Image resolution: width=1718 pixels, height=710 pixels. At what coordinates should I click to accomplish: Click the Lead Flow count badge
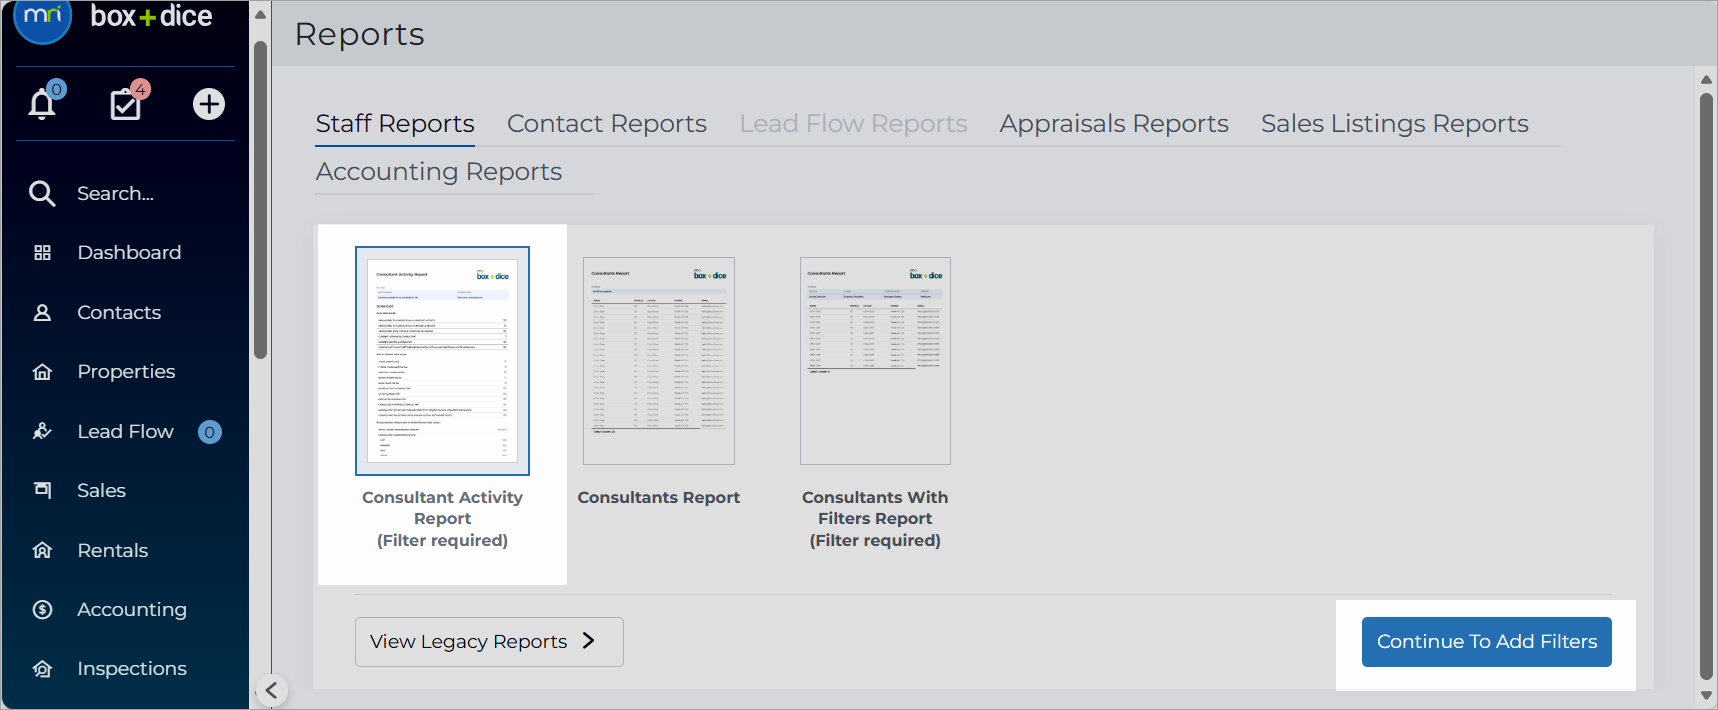click(x=209, y=432)
